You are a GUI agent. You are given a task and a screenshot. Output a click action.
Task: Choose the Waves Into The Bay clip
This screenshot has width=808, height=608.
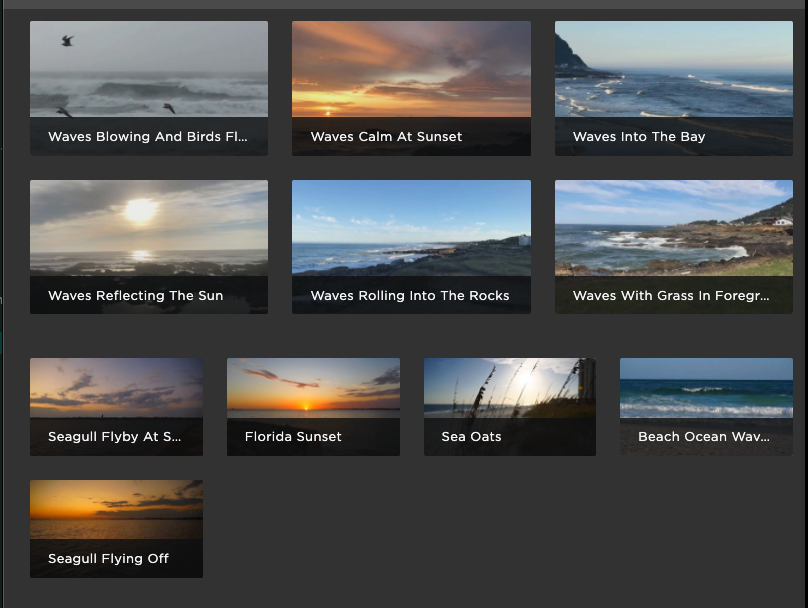click(x=674, y=88)
